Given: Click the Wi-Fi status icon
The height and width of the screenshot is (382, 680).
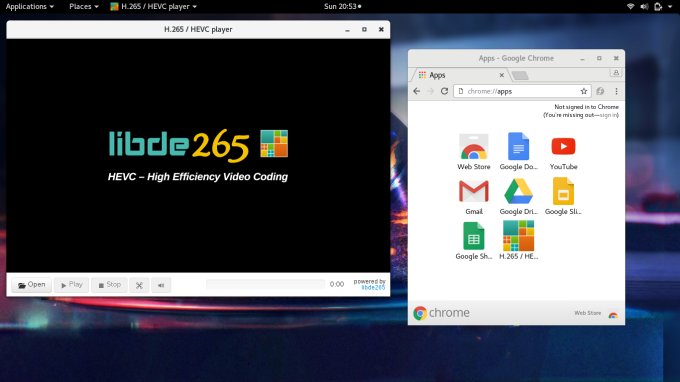Looking at the screenshot, I should point(631,7).
